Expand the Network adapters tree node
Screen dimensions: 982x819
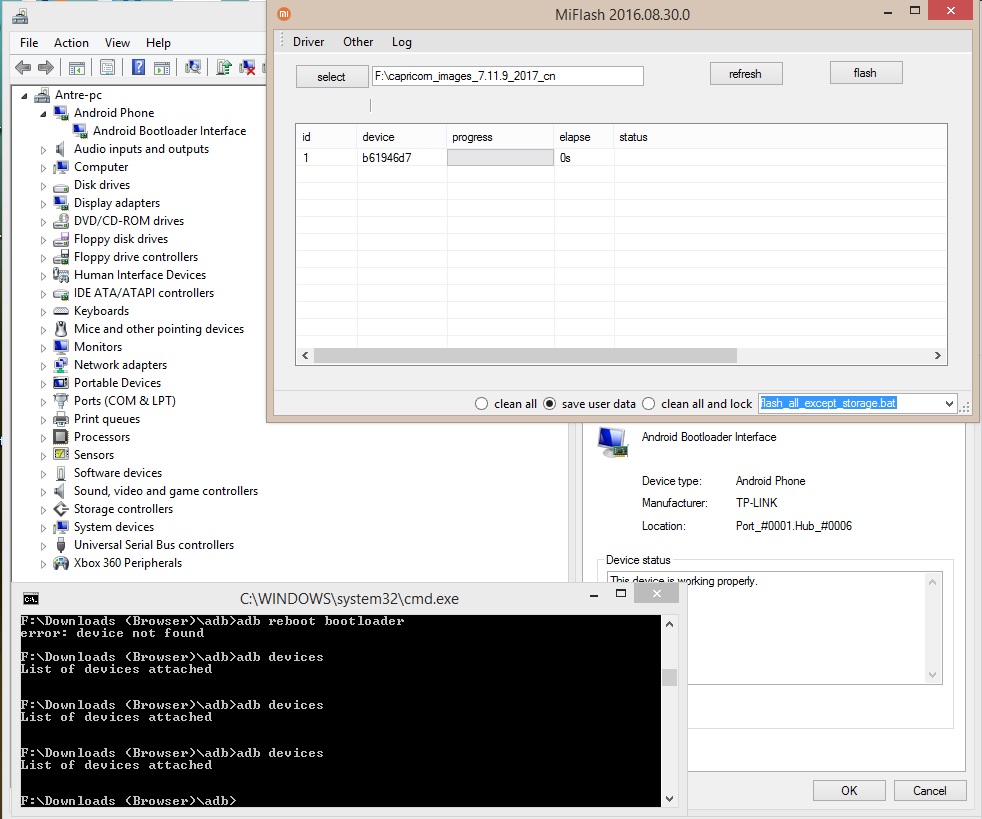(43, 366)
